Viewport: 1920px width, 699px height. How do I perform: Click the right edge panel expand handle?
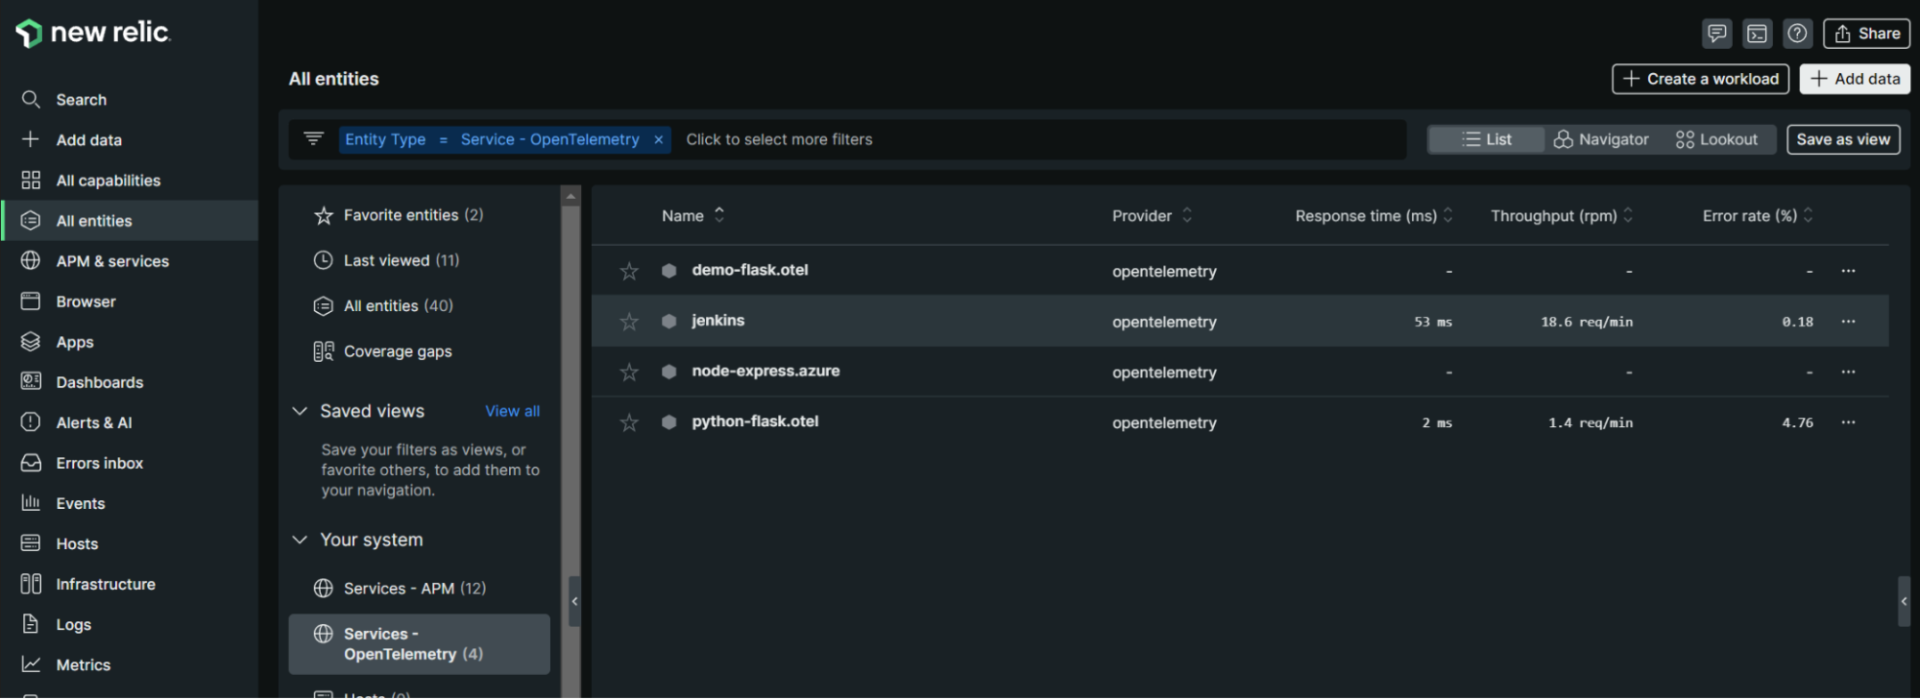(1904, 601)
